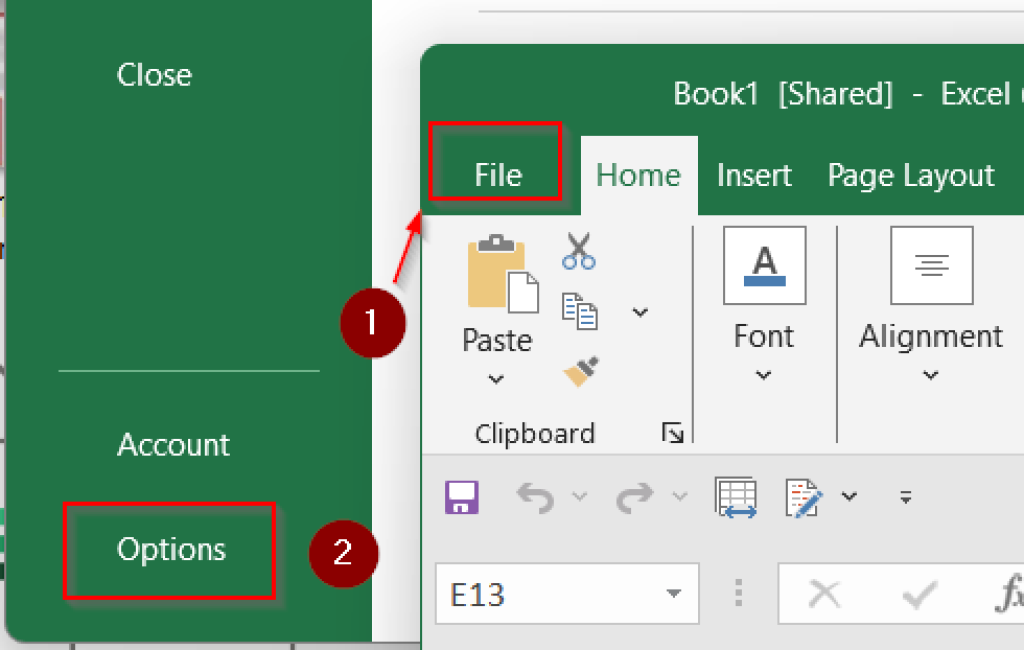Screen dimensions: 1024x650
Task: Copy the selection with the Copy icon
Action: point(582,311)
